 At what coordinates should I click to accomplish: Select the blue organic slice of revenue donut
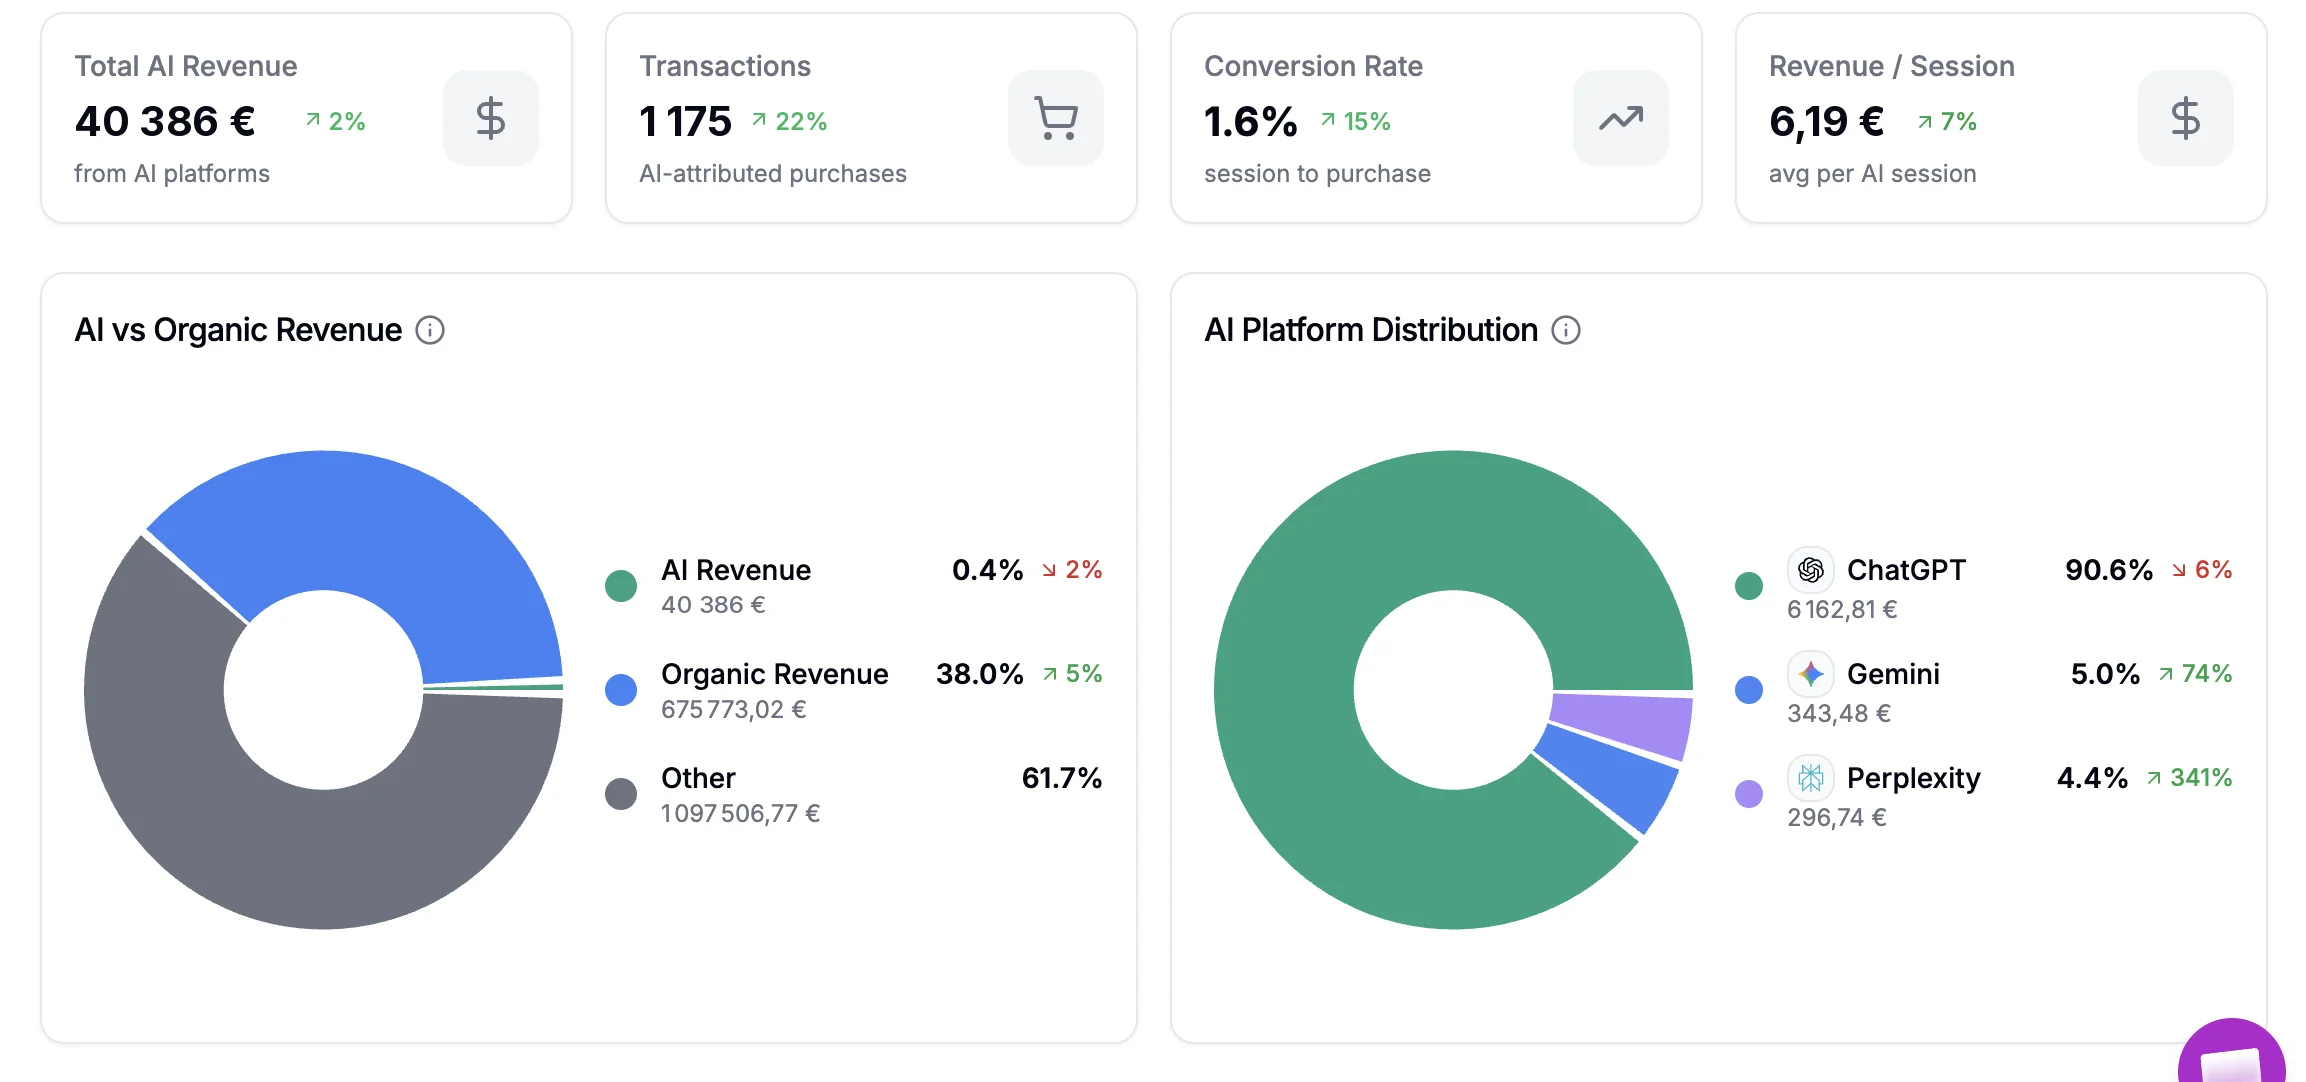(x=400, y=540)
